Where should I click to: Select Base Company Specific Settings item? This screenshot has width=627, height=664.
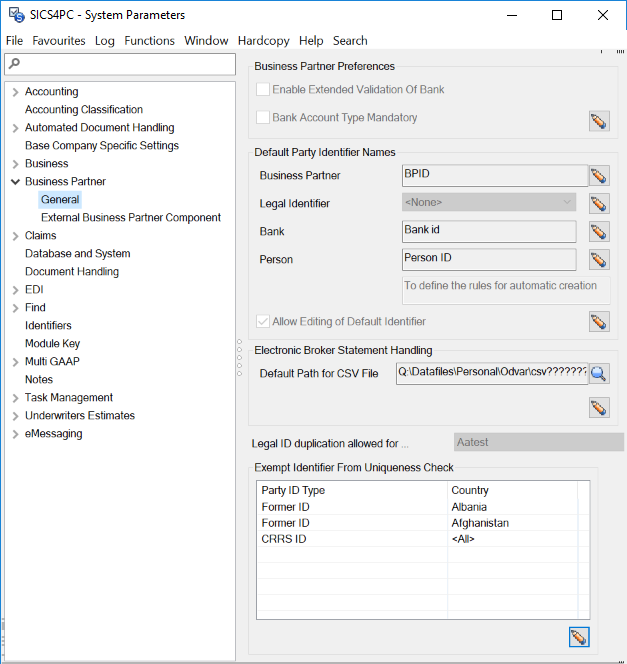coord(102,146)
